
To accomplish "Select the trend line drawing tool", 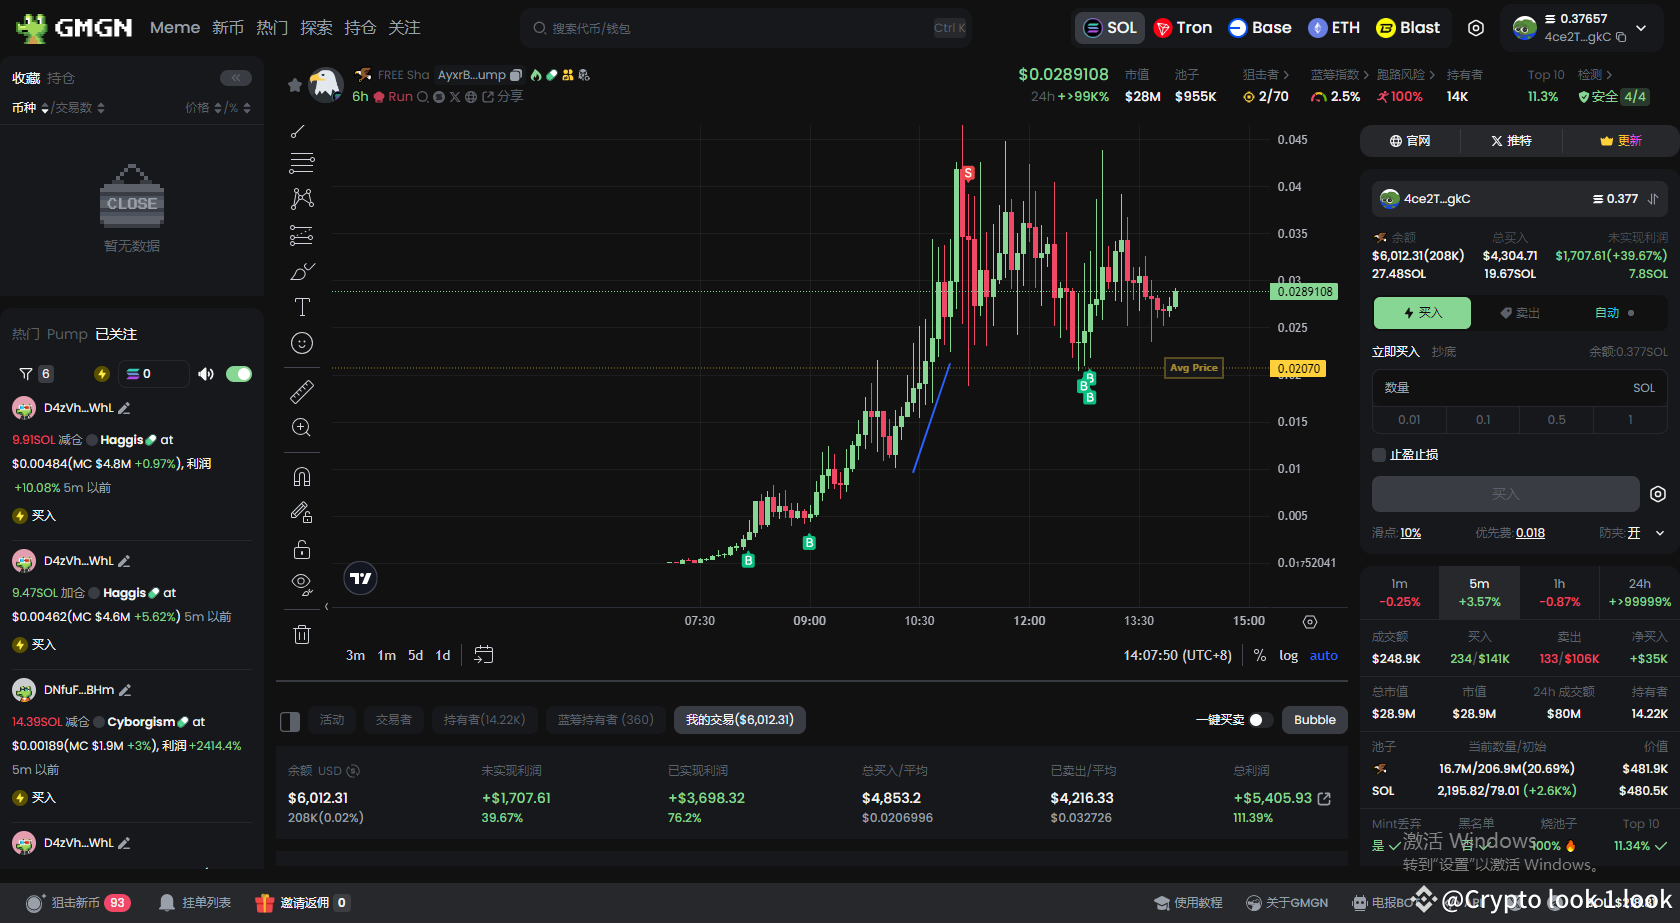I will tap(299, 131).
